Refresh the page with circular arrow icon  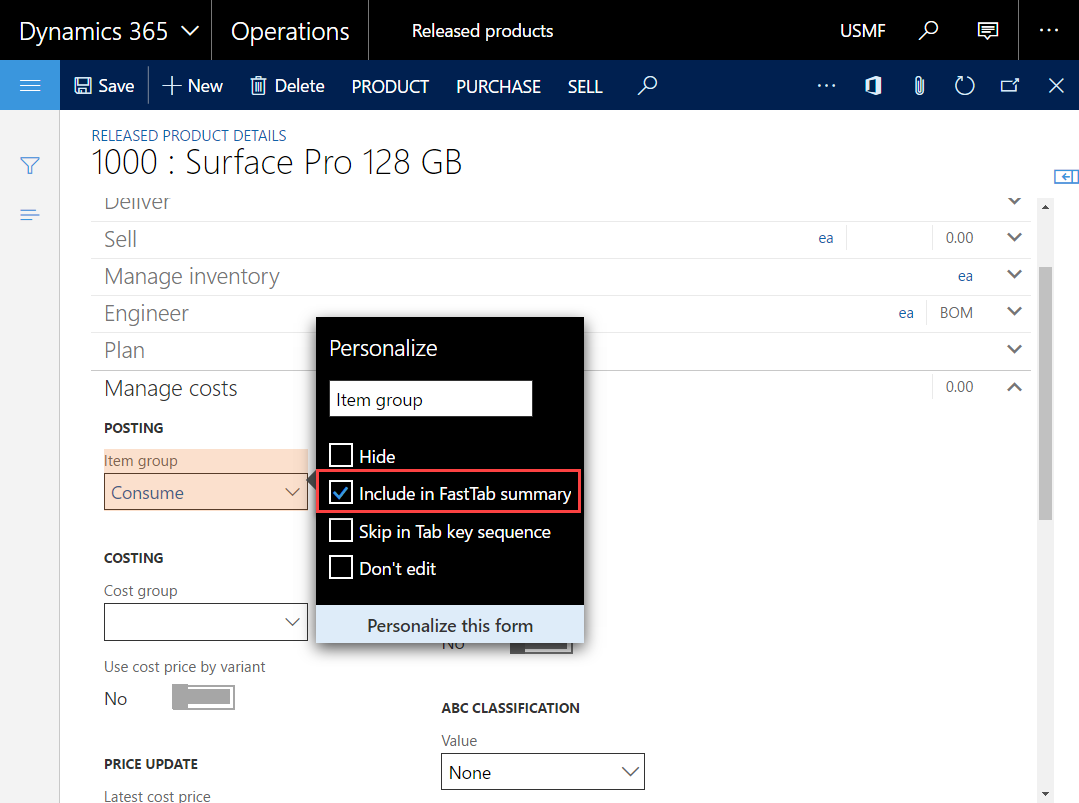[964, 86]
